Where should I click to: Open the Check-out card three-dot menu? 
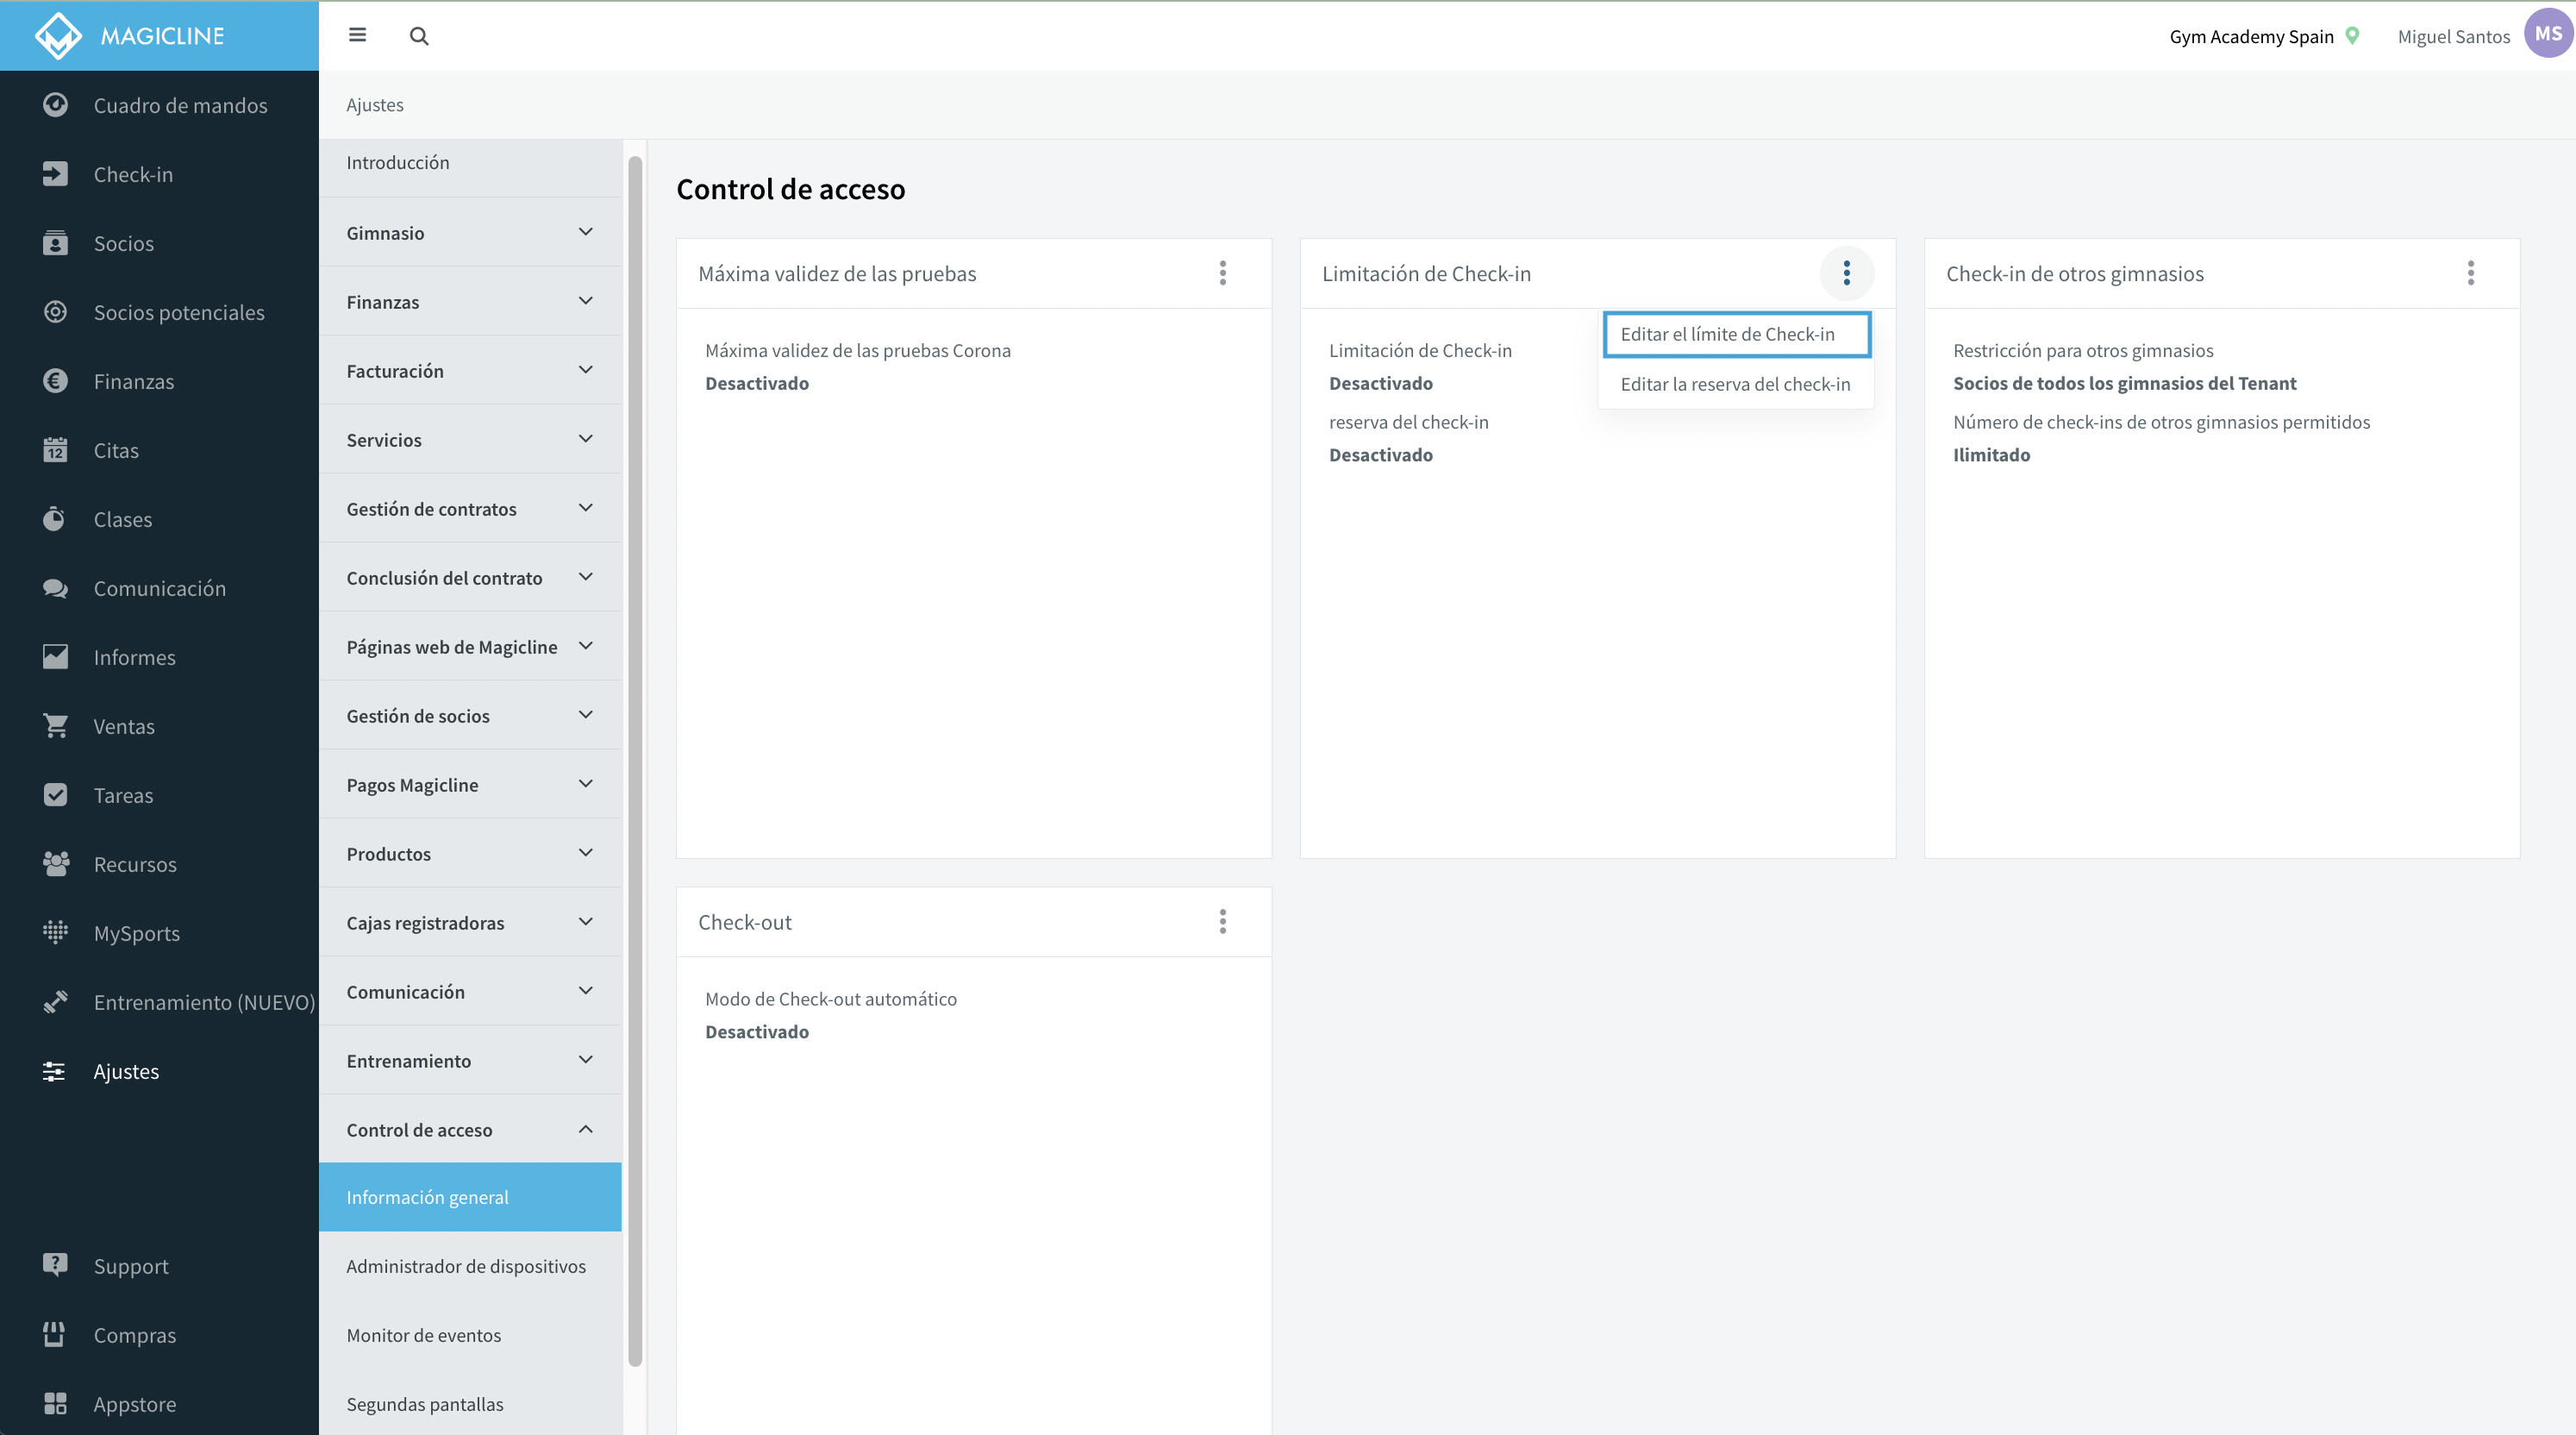[1222, 922]
